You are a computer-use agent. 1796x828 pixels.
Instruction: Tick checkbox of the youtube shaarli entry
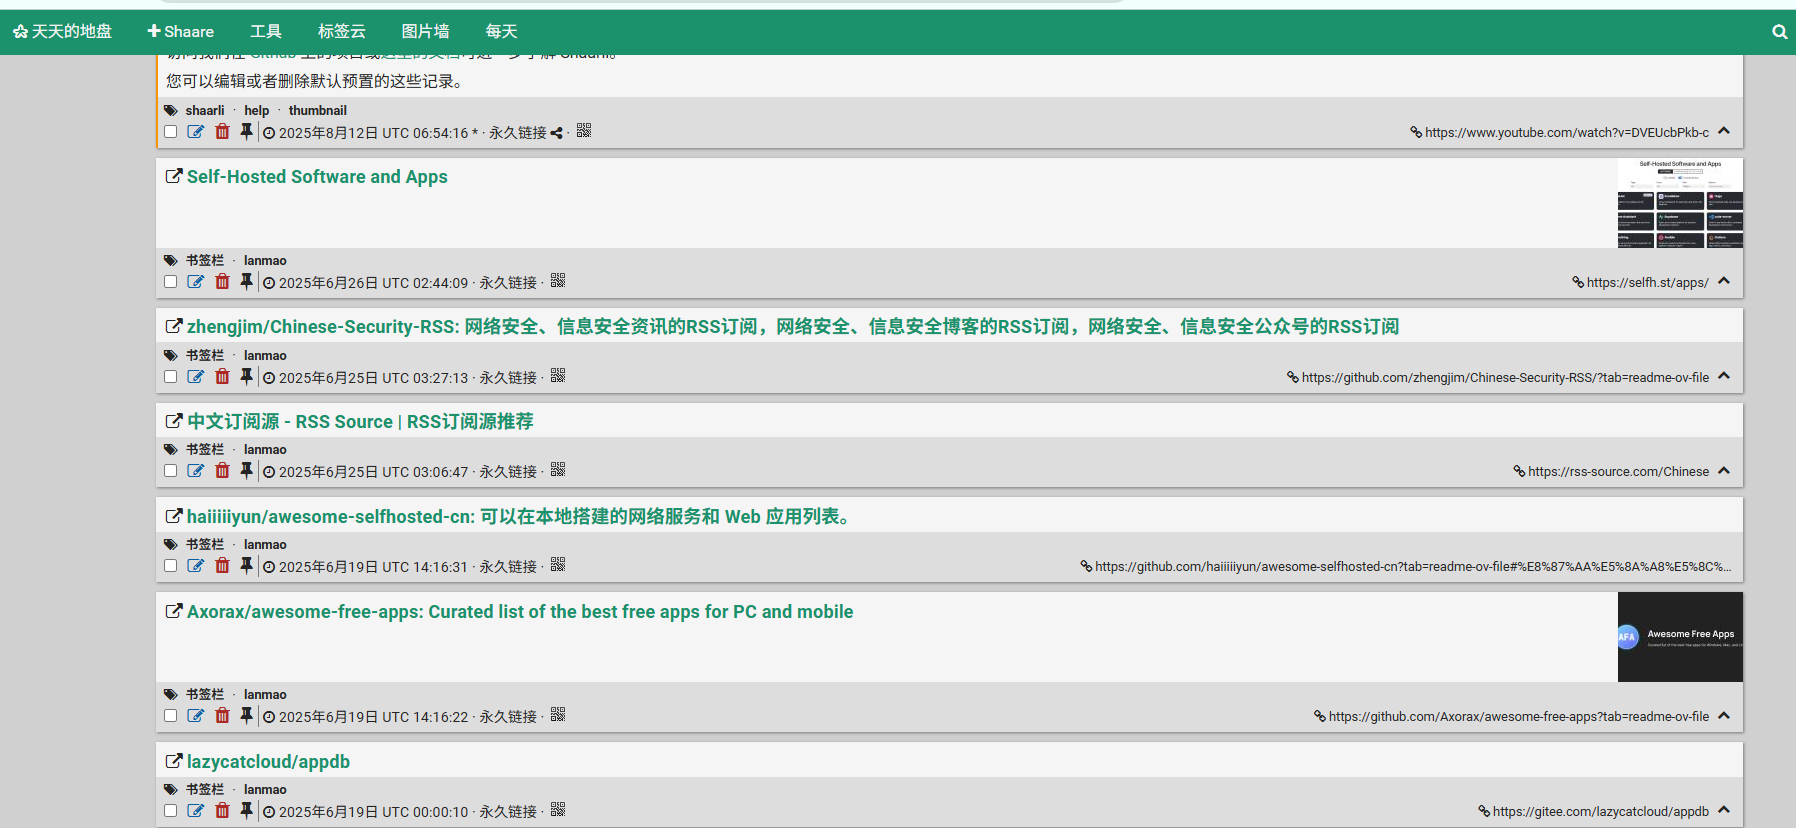coord(170,132)
